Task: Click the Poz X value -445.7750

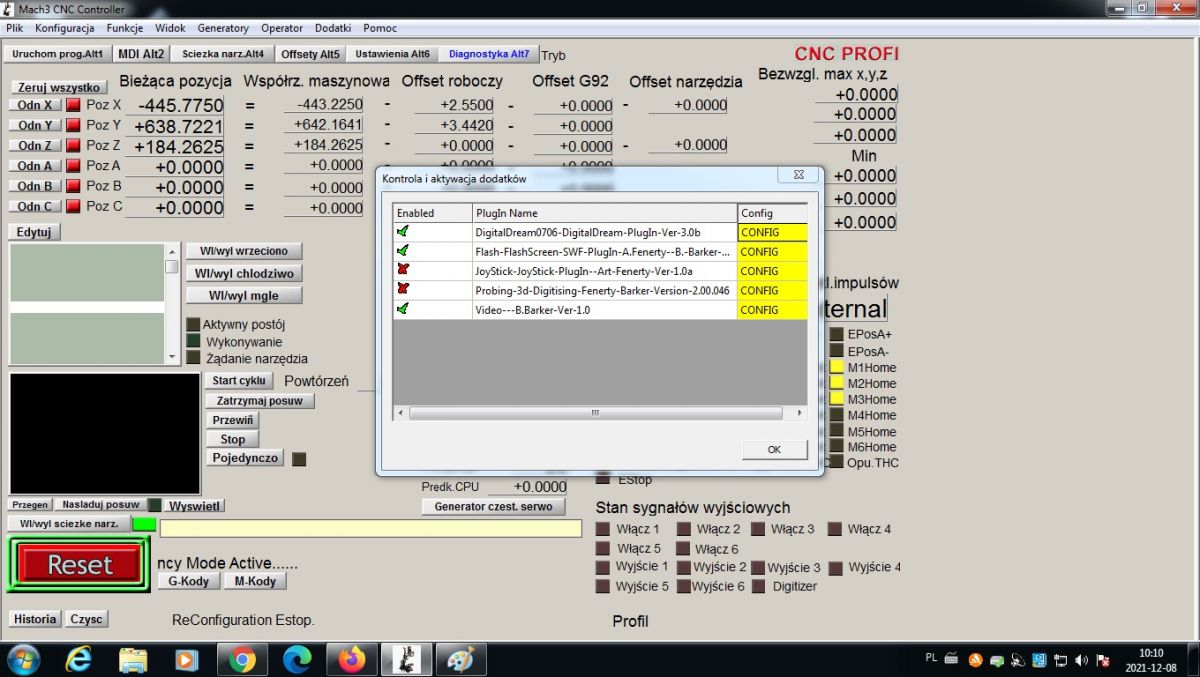Action: [x=180, y=106]
